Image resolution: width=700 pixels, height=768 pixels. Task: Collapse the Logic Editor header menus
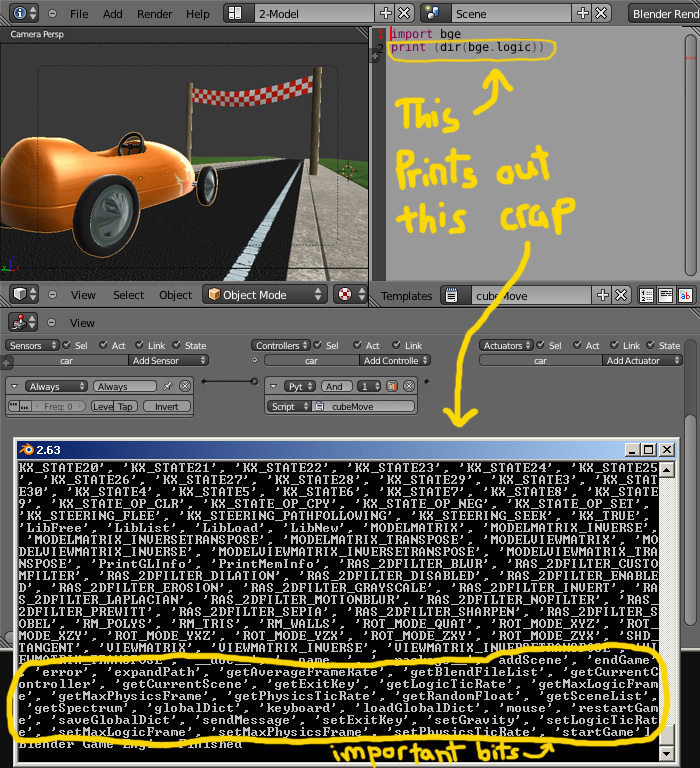point(51,323)
